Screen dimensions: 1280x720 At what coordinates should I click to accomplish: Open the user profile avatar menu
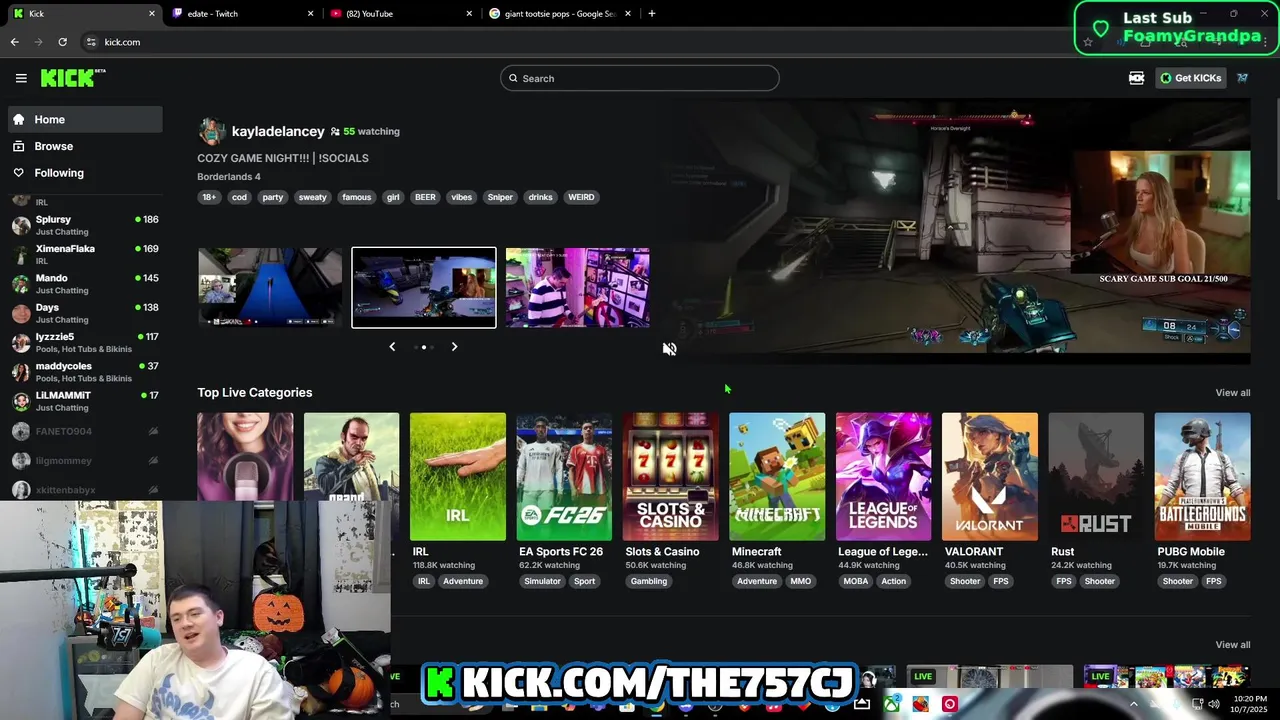pos(1243,78)
